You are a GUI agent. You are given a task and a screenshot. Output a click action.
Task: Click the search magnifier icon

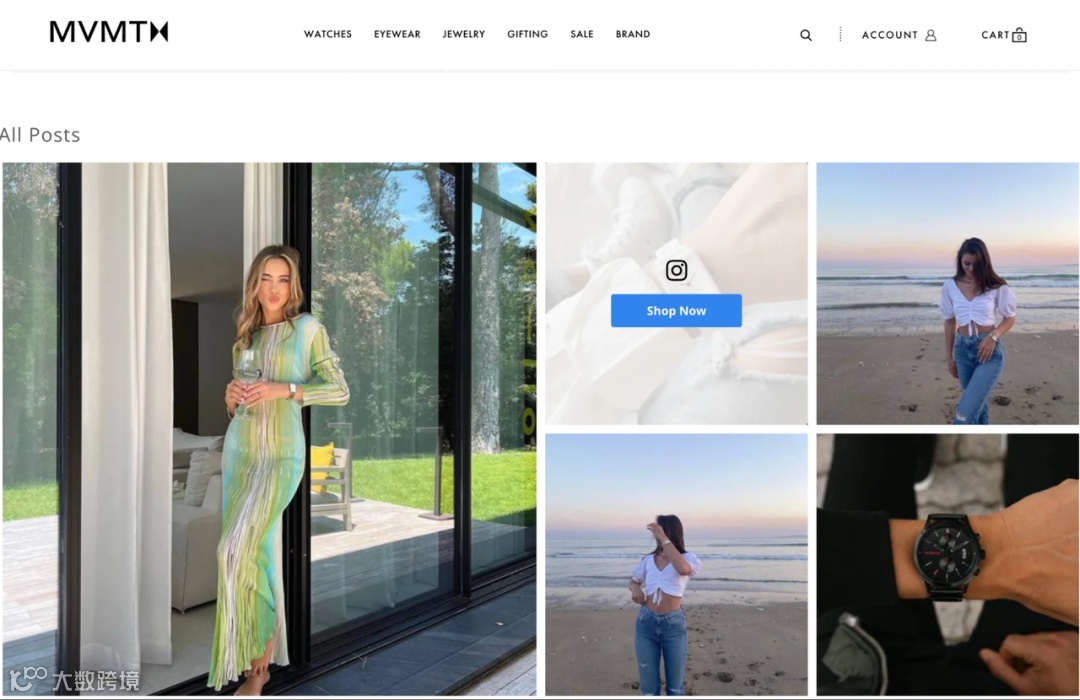pyautogui.click(x=805, y=35)
